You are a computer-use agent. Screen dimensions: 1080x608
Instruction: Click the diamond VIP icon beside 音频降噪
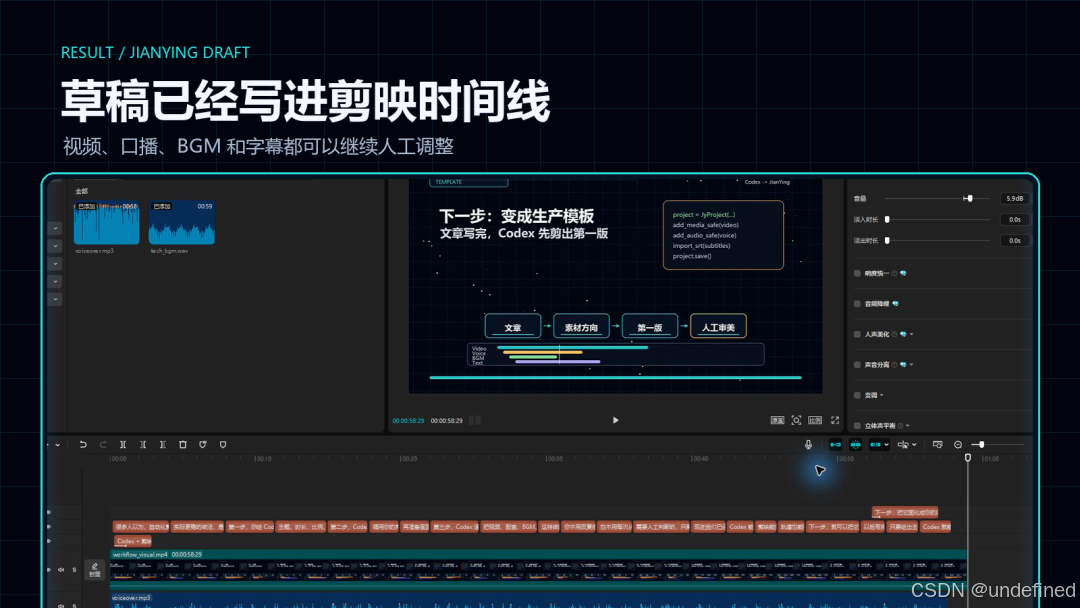pos(895,304)
